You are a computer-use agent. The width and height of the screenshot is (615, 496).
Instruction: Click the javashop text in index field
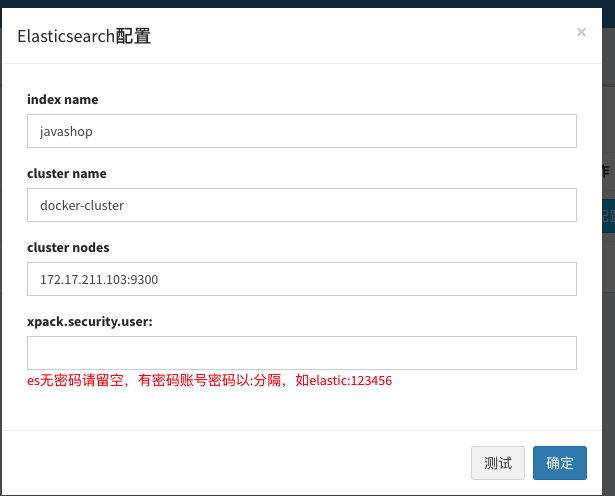coord(66,132)
